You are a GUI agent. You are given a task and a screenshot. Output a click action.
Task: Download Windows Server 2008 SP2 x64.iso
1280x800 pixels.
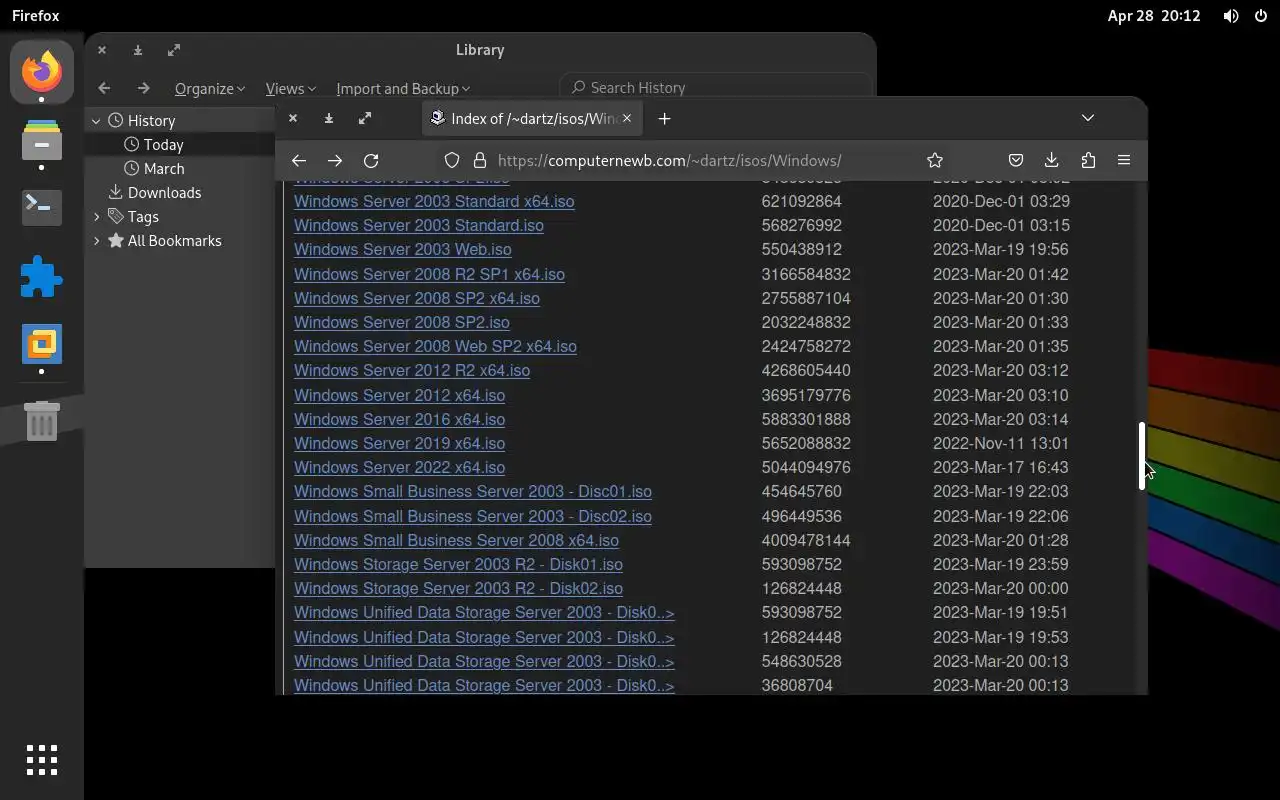point(417,298)
